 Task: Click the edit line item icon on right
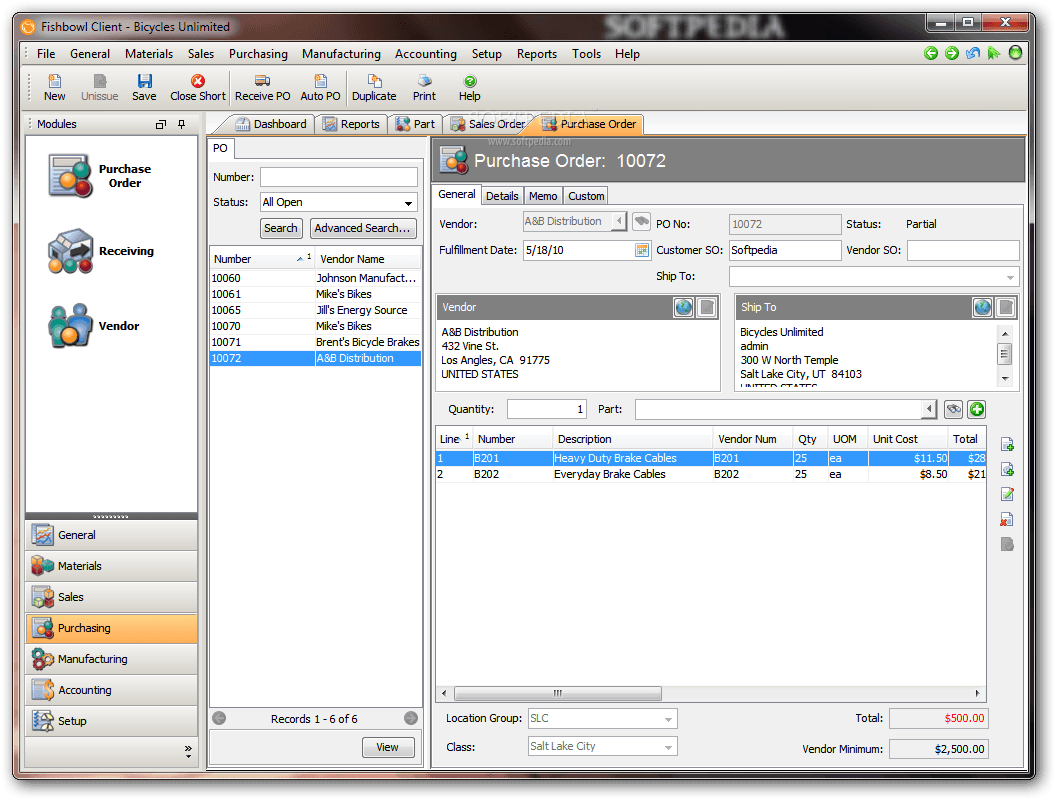[1008, 494]
